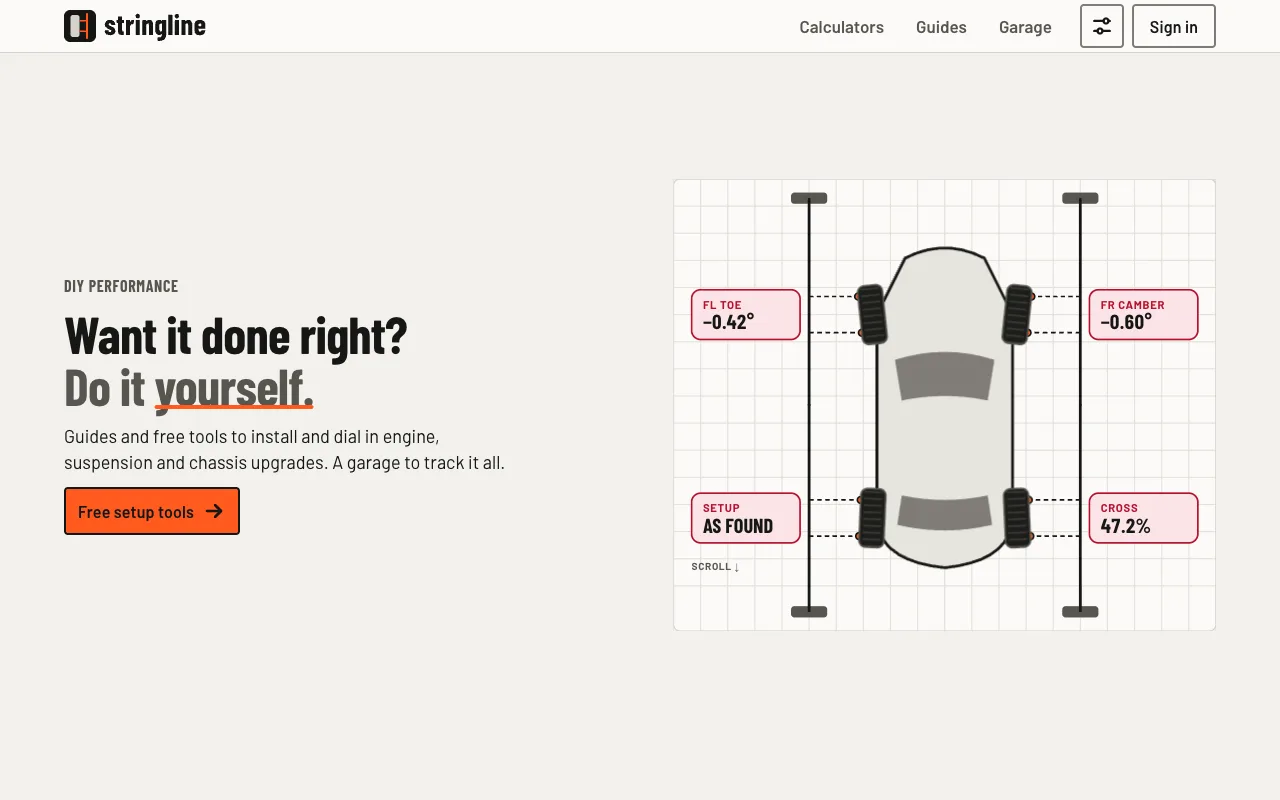Image resolution: width=1280 pixels, height=800 pixels.
Task: Go to the Guides page
Action: coord(941,27)
